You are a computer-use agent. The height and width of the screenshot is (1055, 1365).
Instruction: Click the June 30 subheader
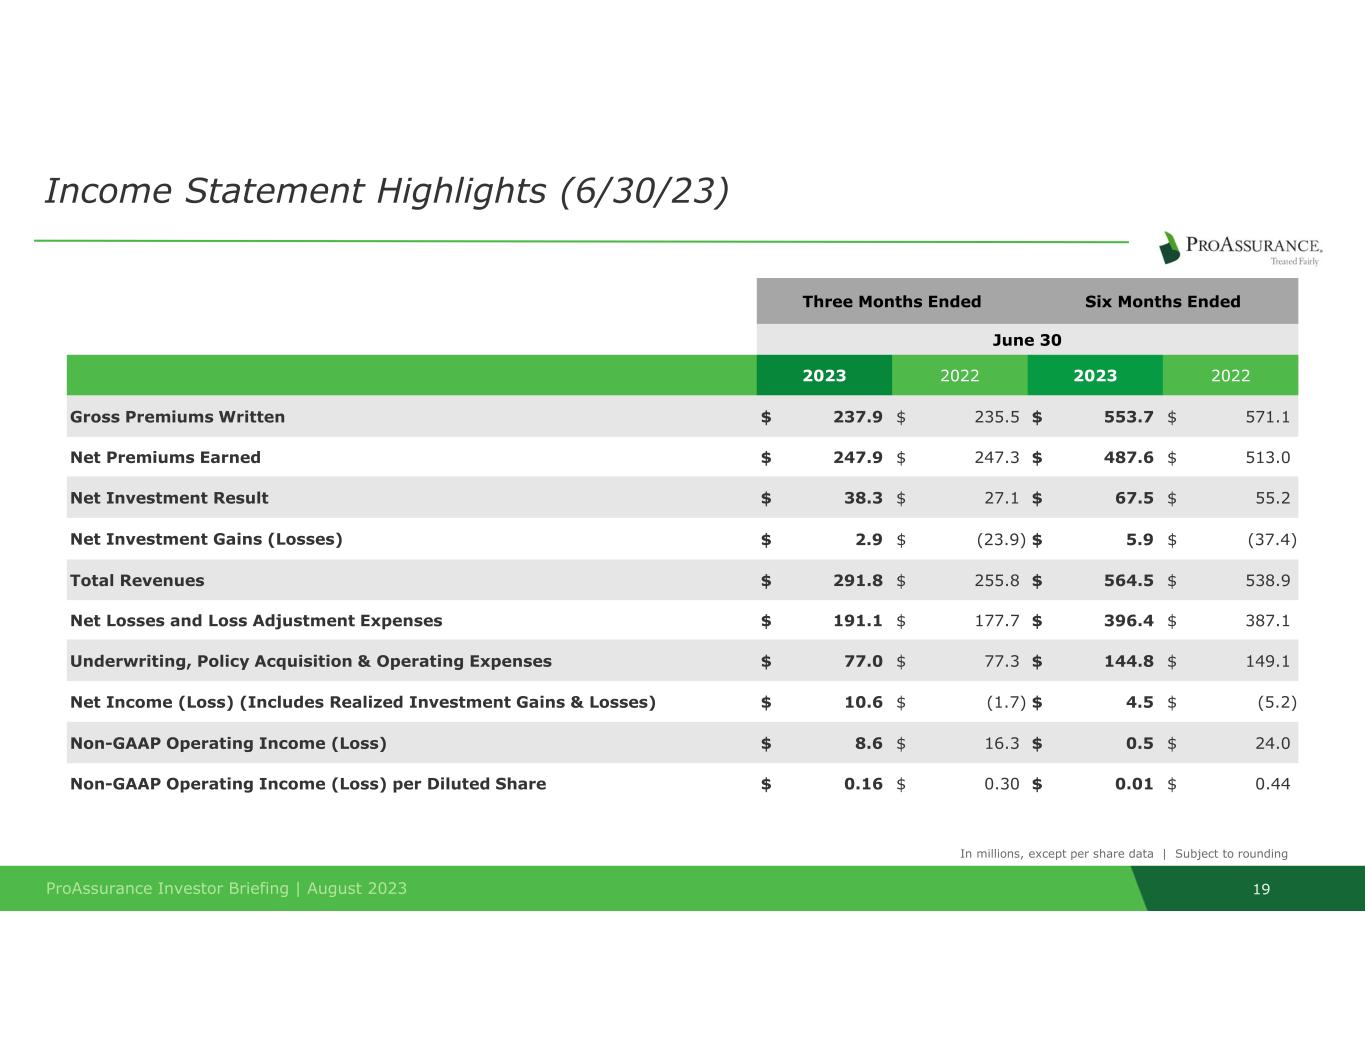(1026, 340)
